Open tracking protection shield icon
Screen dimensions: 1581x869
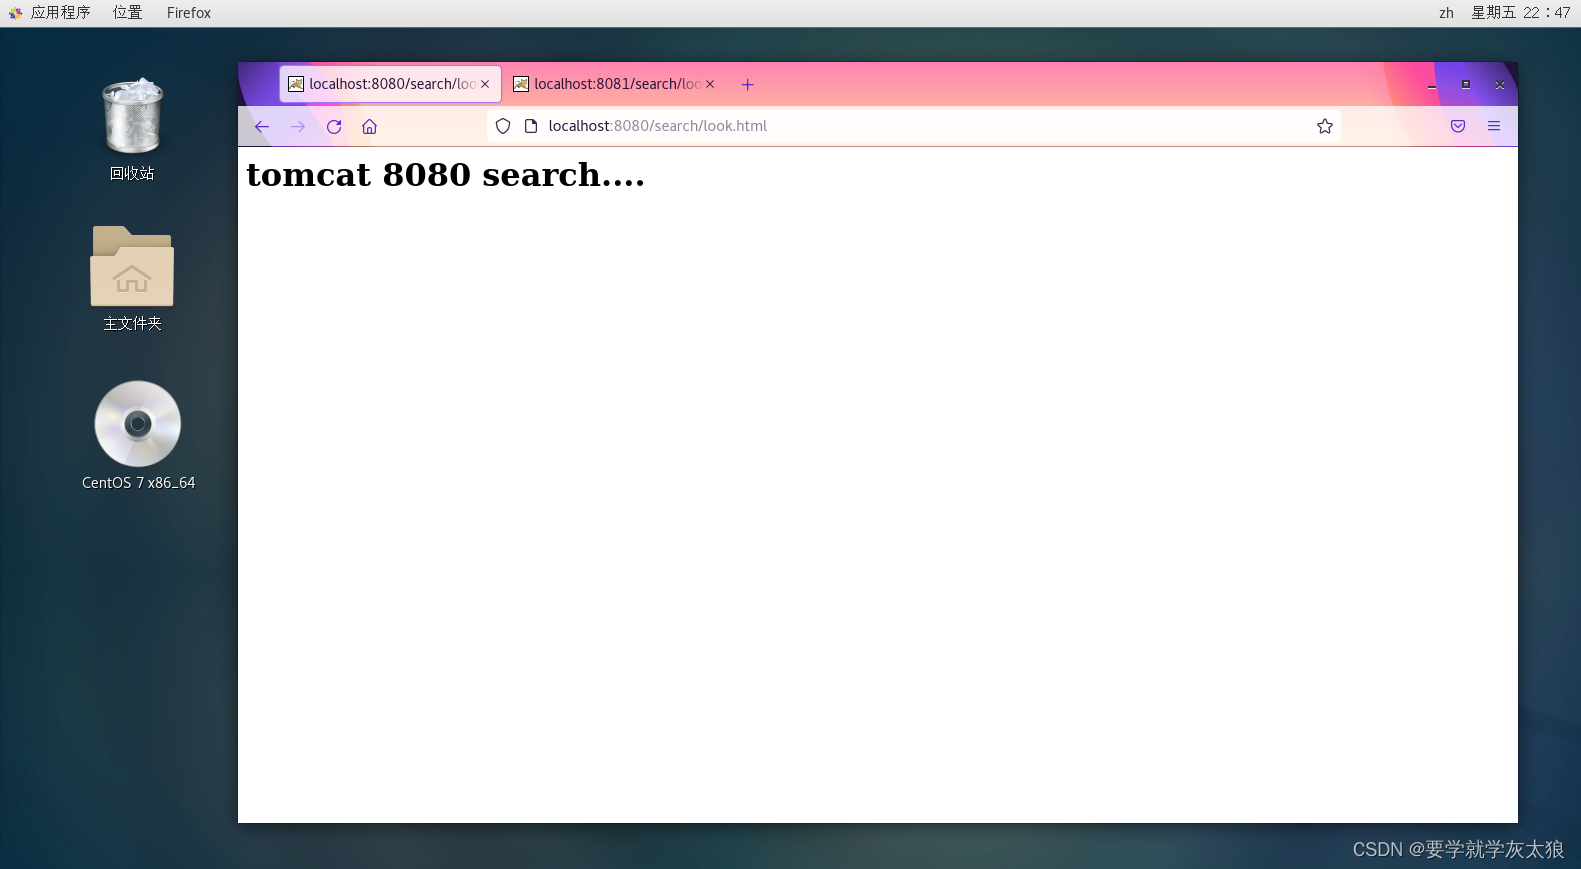[503, 126]
